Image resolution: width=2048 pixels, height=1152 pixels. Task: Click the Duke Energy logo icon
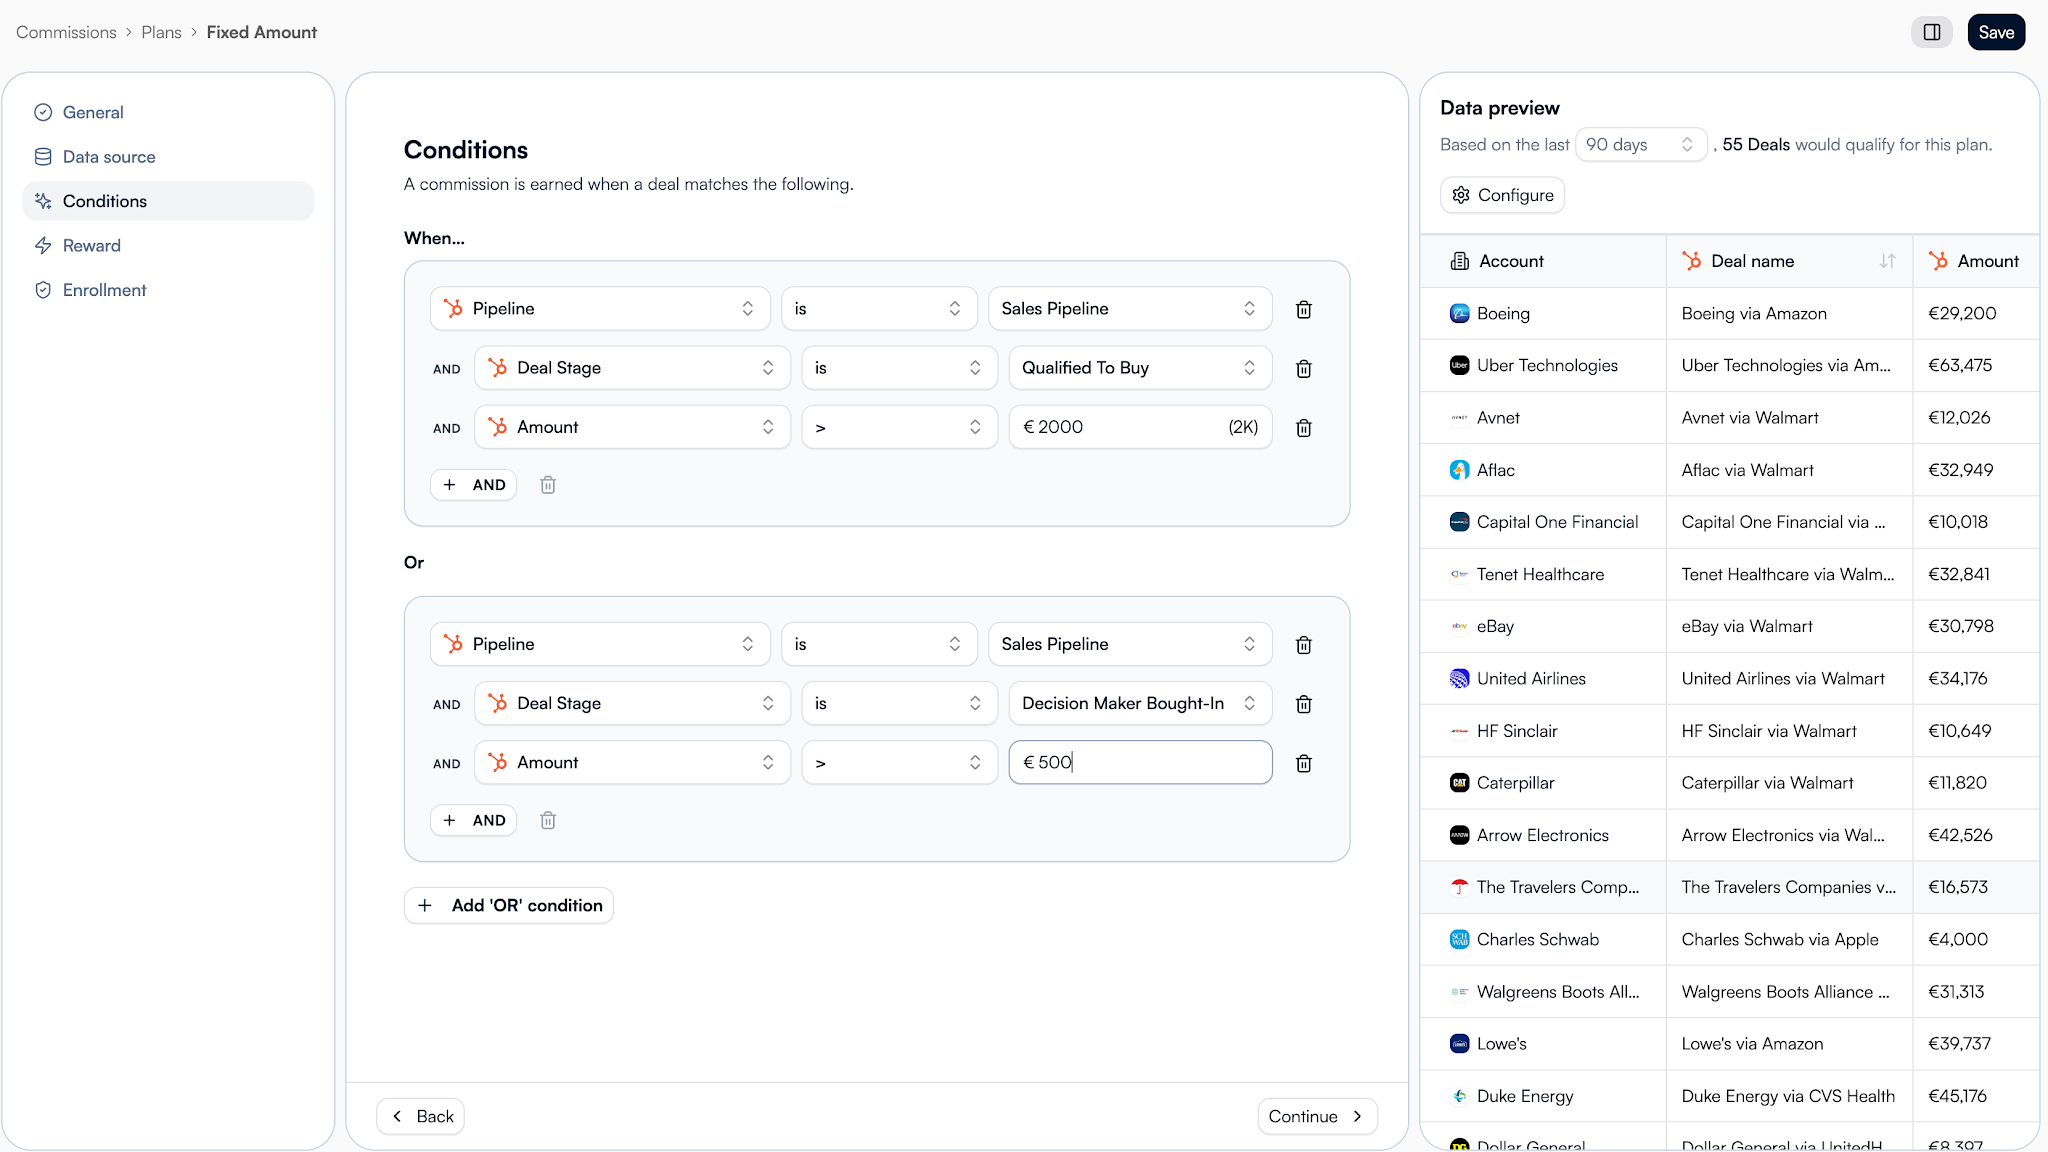point(1459,1096)
